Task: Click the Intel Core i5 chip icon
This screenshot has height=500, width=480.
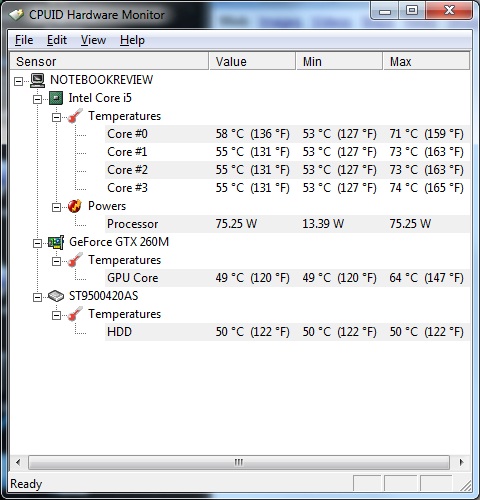Action: 56,98
